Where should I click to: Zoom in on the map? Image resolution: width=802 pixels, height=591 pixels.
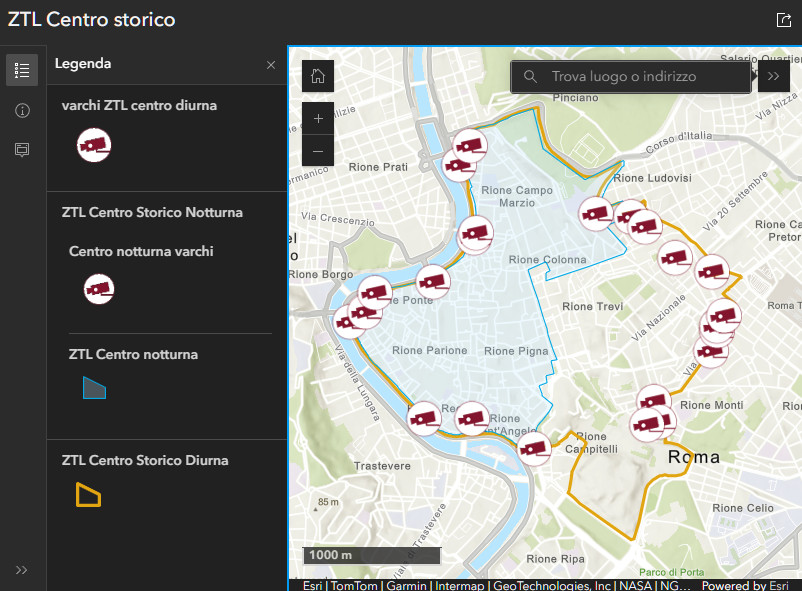pos(318,118)
